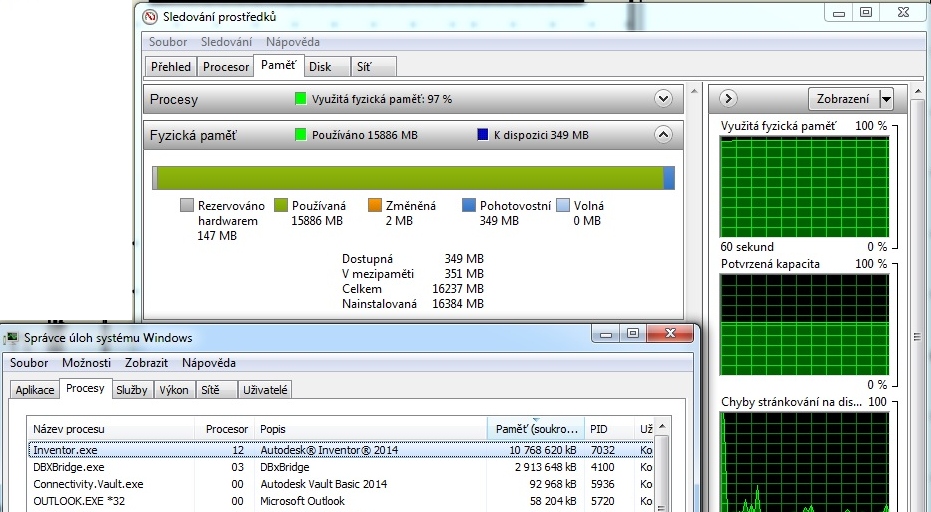Select the Paměť tab
Screen dimensions: 931x512
pyautogui.click(x=278, y=65)
